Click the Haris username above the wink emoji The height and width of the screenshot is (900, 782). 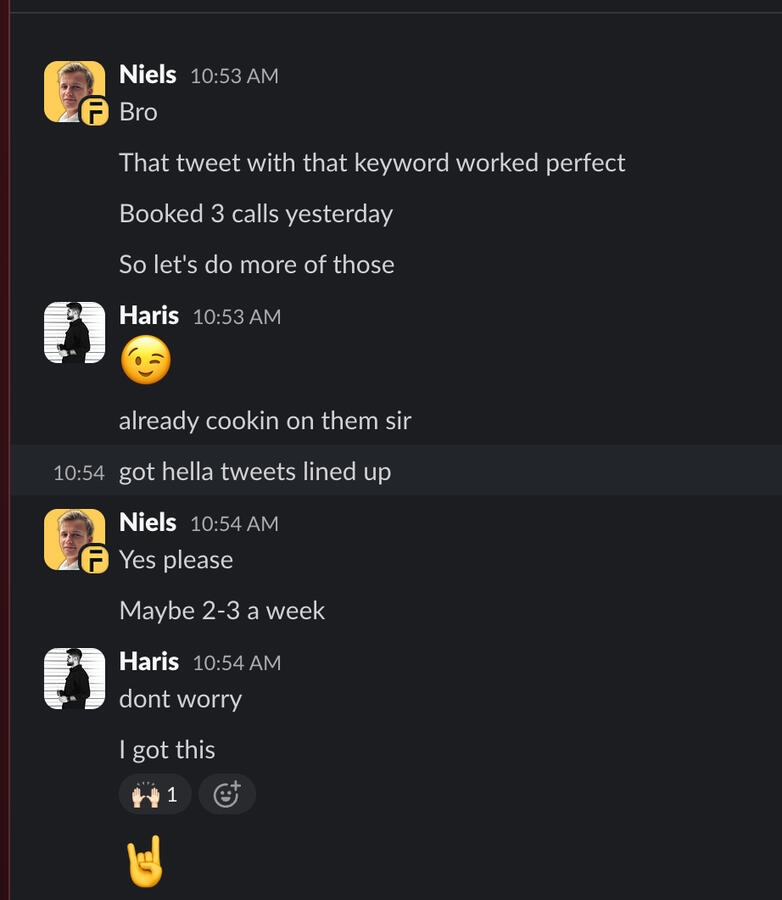coord(149,315)
